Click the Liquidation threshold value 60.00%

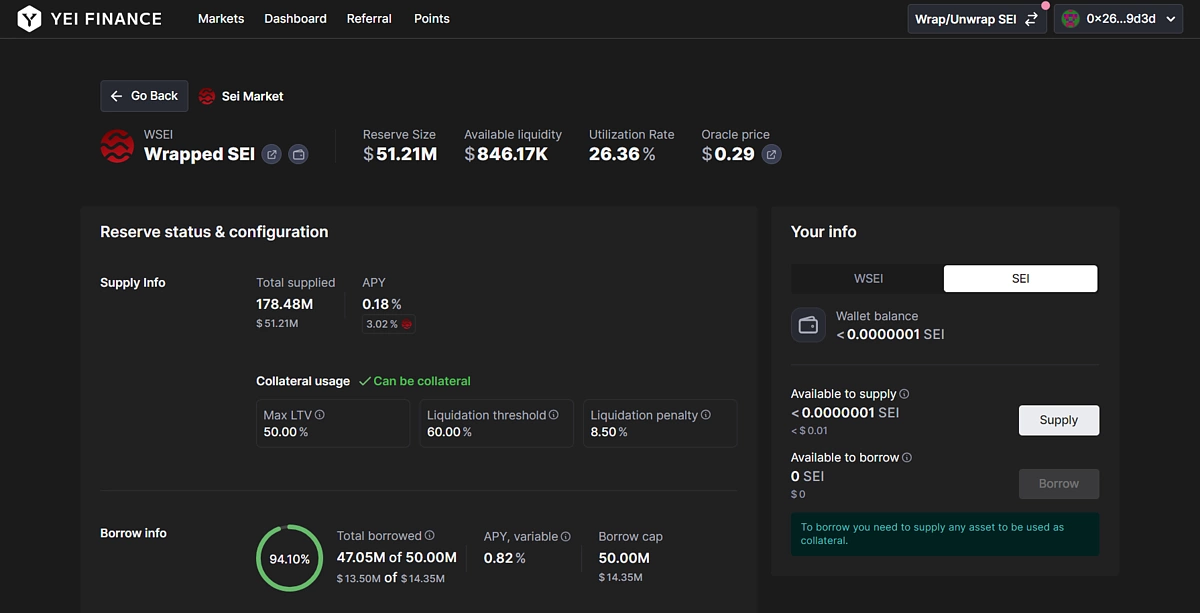449,432
